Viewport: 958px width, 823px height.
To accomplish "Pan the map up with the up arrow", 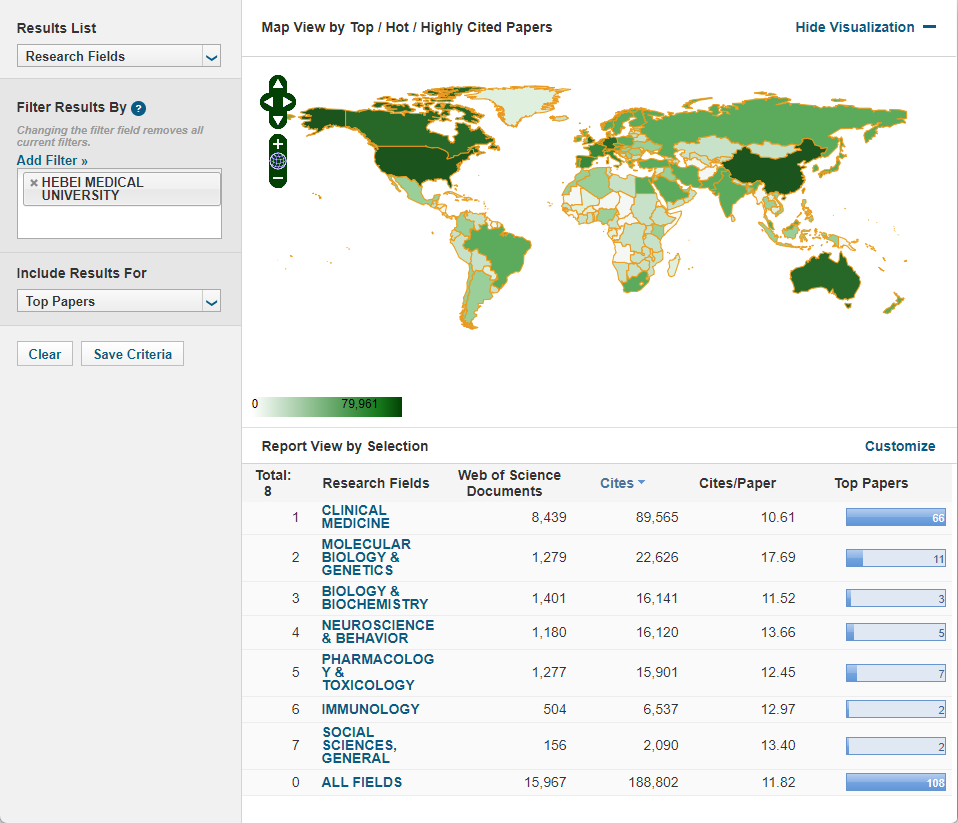I will (278, 84).
